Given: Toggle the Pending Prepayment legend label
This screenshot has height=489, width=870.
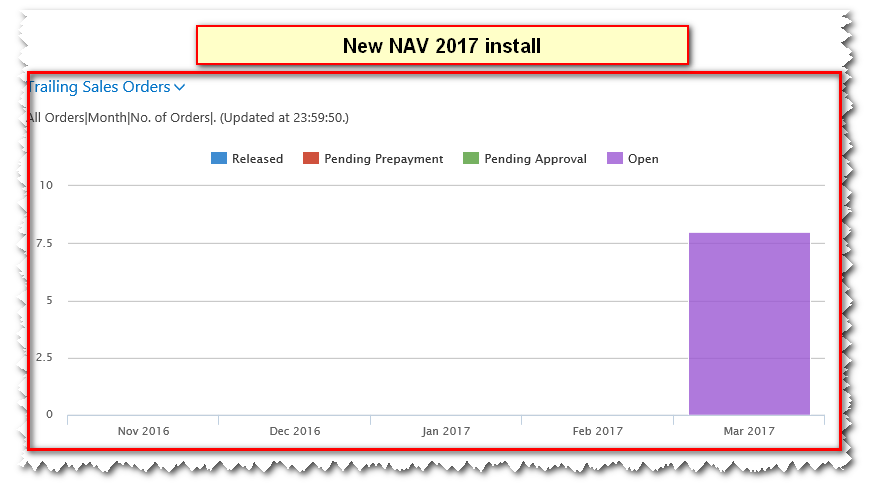Looking at the screenshot, I should point(383,159).
